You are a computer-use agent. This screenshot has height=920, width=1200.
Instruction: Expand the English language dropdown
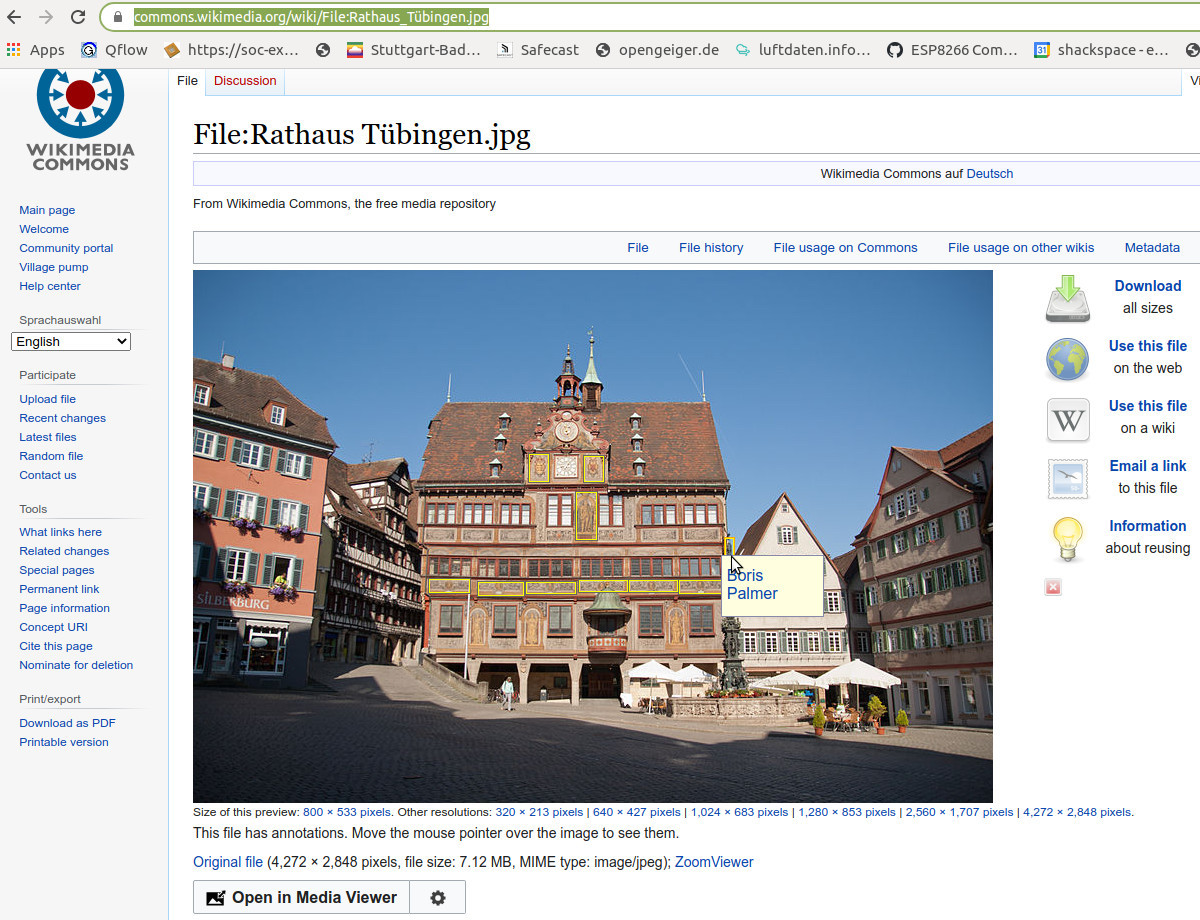[71, 341]
